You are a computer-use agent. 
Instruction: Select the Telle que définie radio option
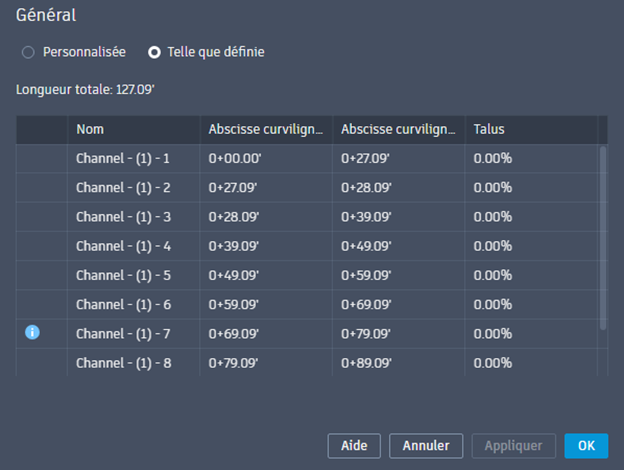click(154, 51)
